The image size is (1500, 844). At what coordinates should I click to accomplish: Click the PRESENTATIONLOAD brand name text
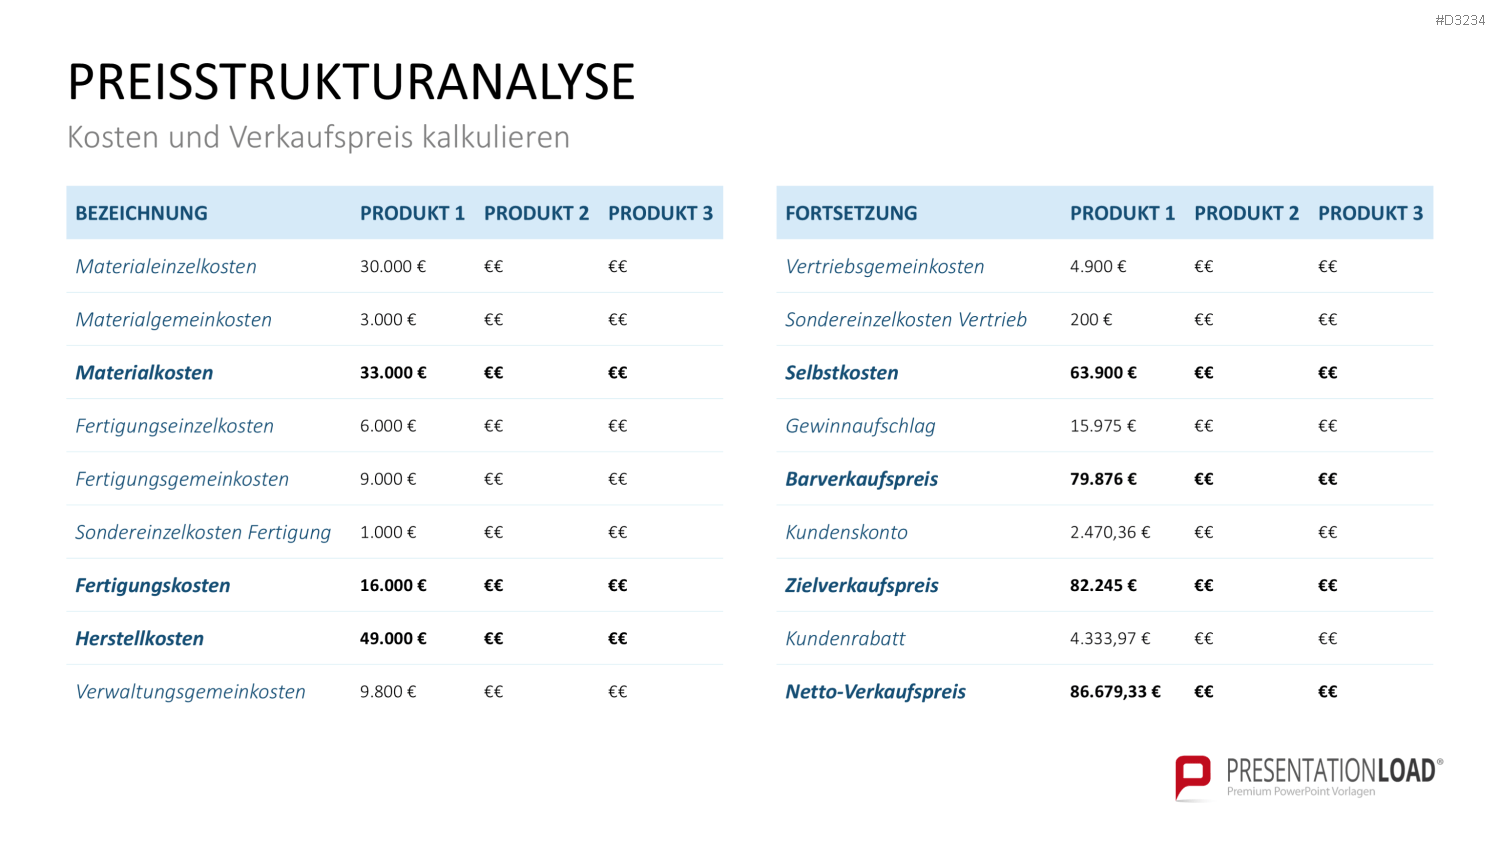(x=1334, y=770)
